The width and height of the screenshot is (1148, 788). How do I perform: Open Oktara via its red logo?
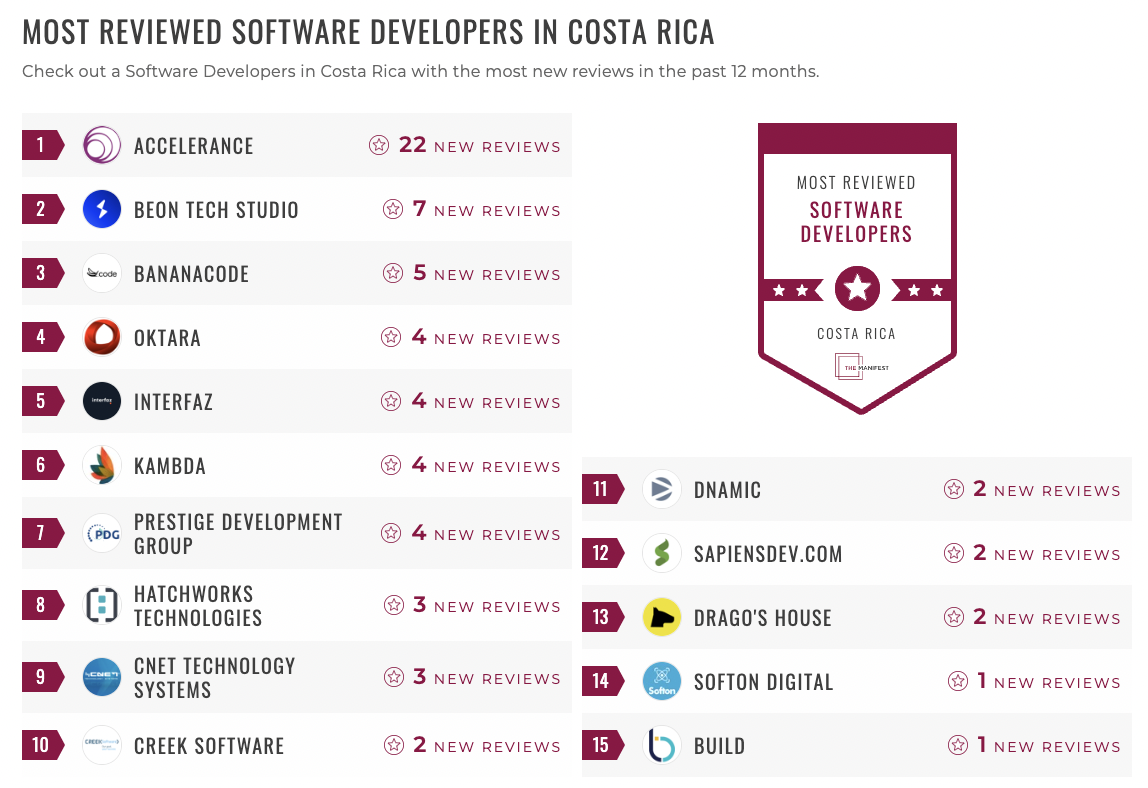coord(101,337)
